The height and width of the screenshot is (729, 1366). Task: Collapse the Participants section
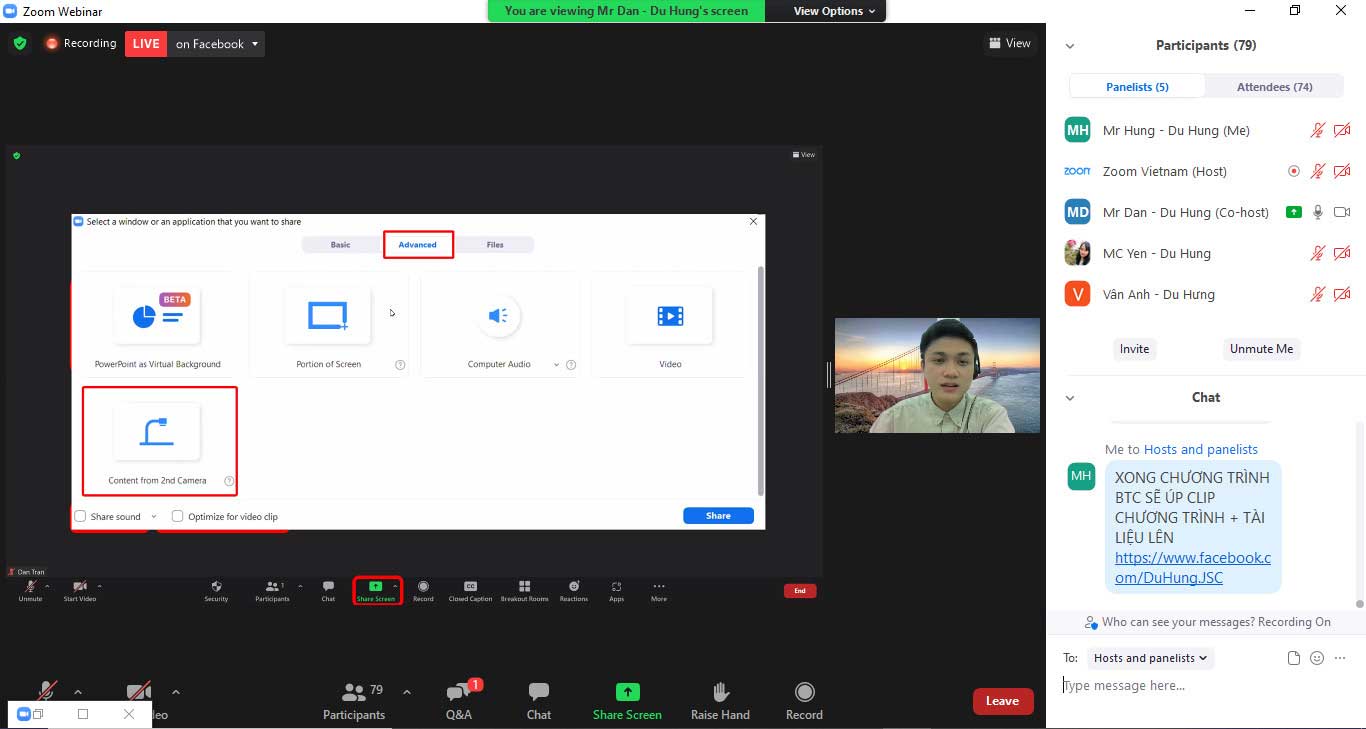(x=1070, y=45)
